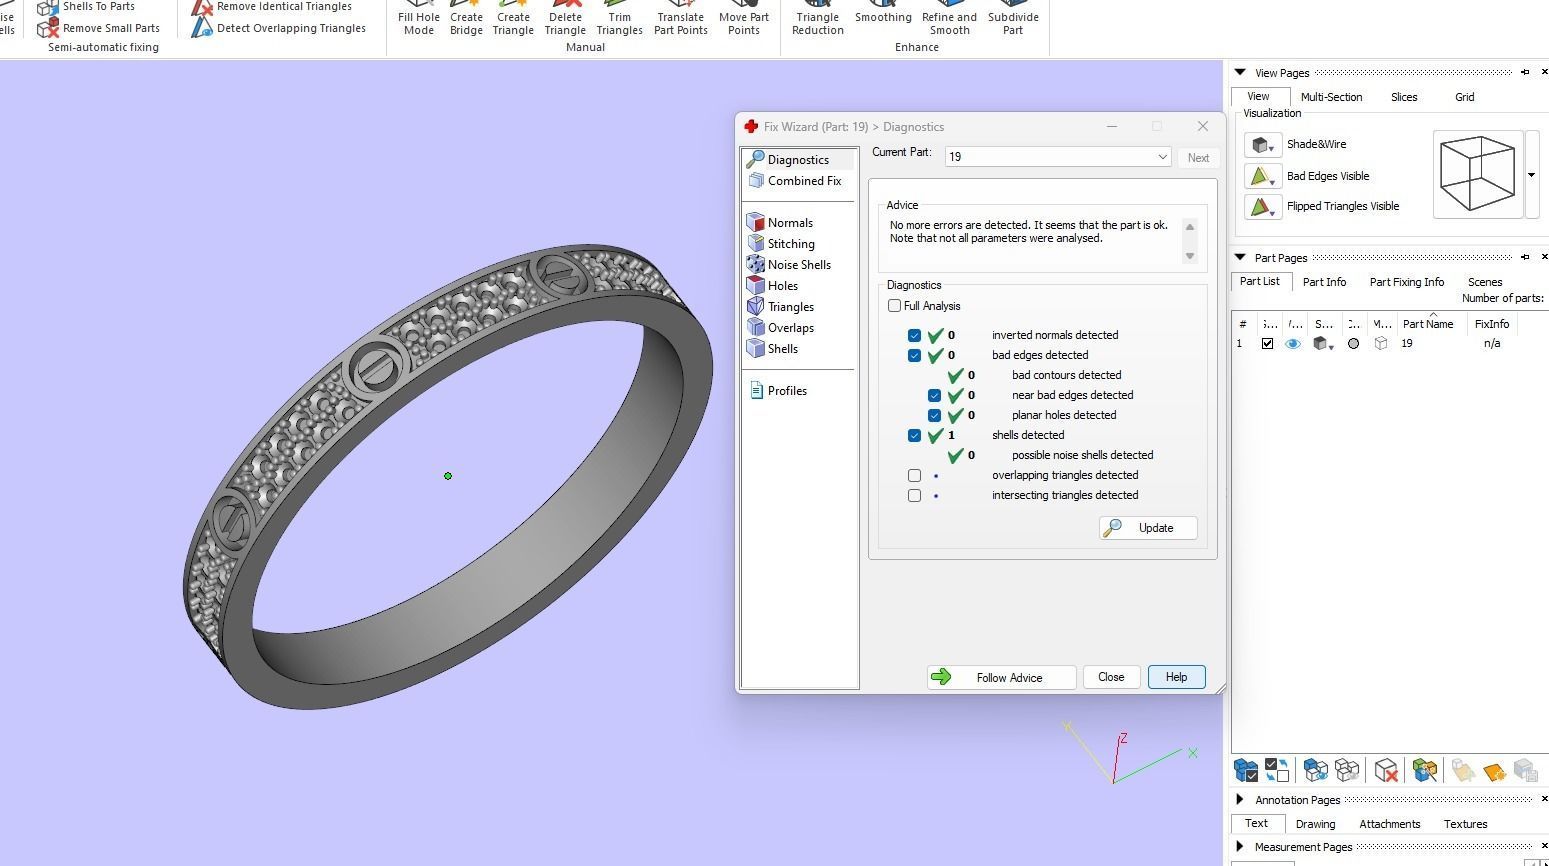Screen dimensions: 1549x866
Task: Click the Follow Advice button
Action: coord(1001,677)
